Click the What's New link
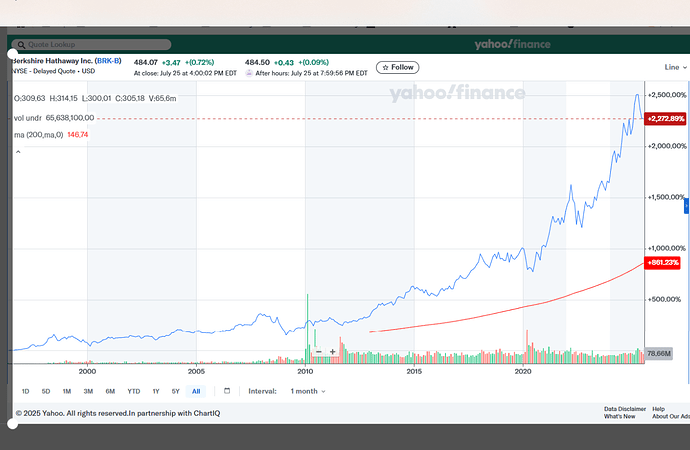The image size is (690, 450). click(619, 416)
